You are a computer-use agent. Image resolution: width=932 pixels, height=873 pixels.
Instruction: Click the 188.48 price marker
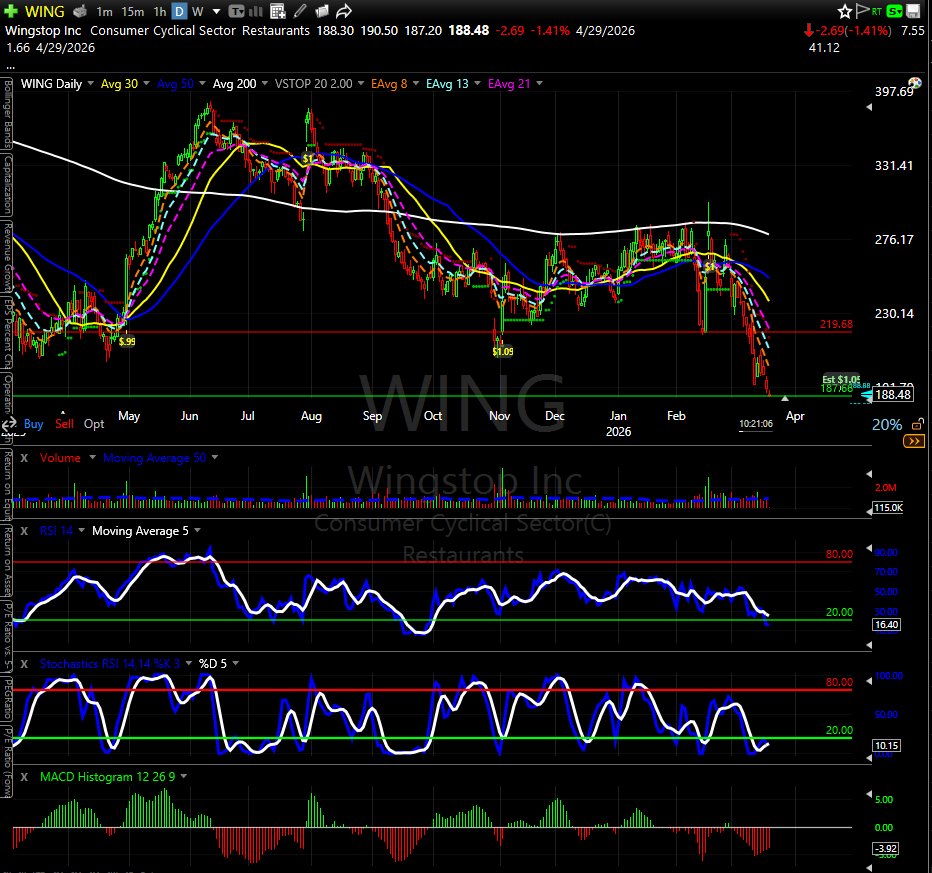(x=893, y=395)
